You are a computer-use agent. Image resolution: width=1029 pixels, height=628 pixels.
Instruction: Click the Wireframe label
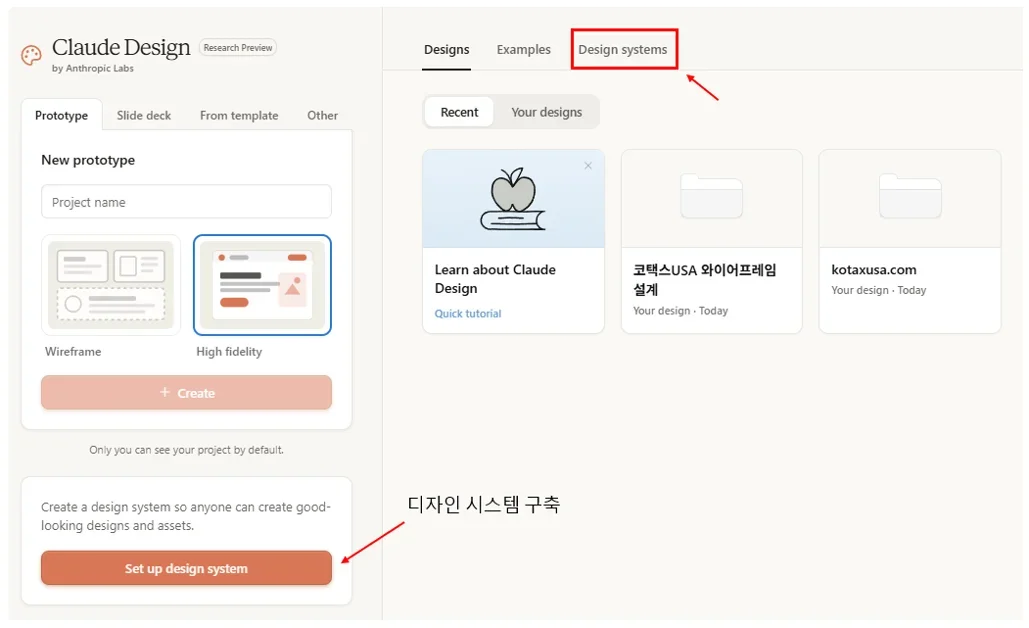click(73, 352)
